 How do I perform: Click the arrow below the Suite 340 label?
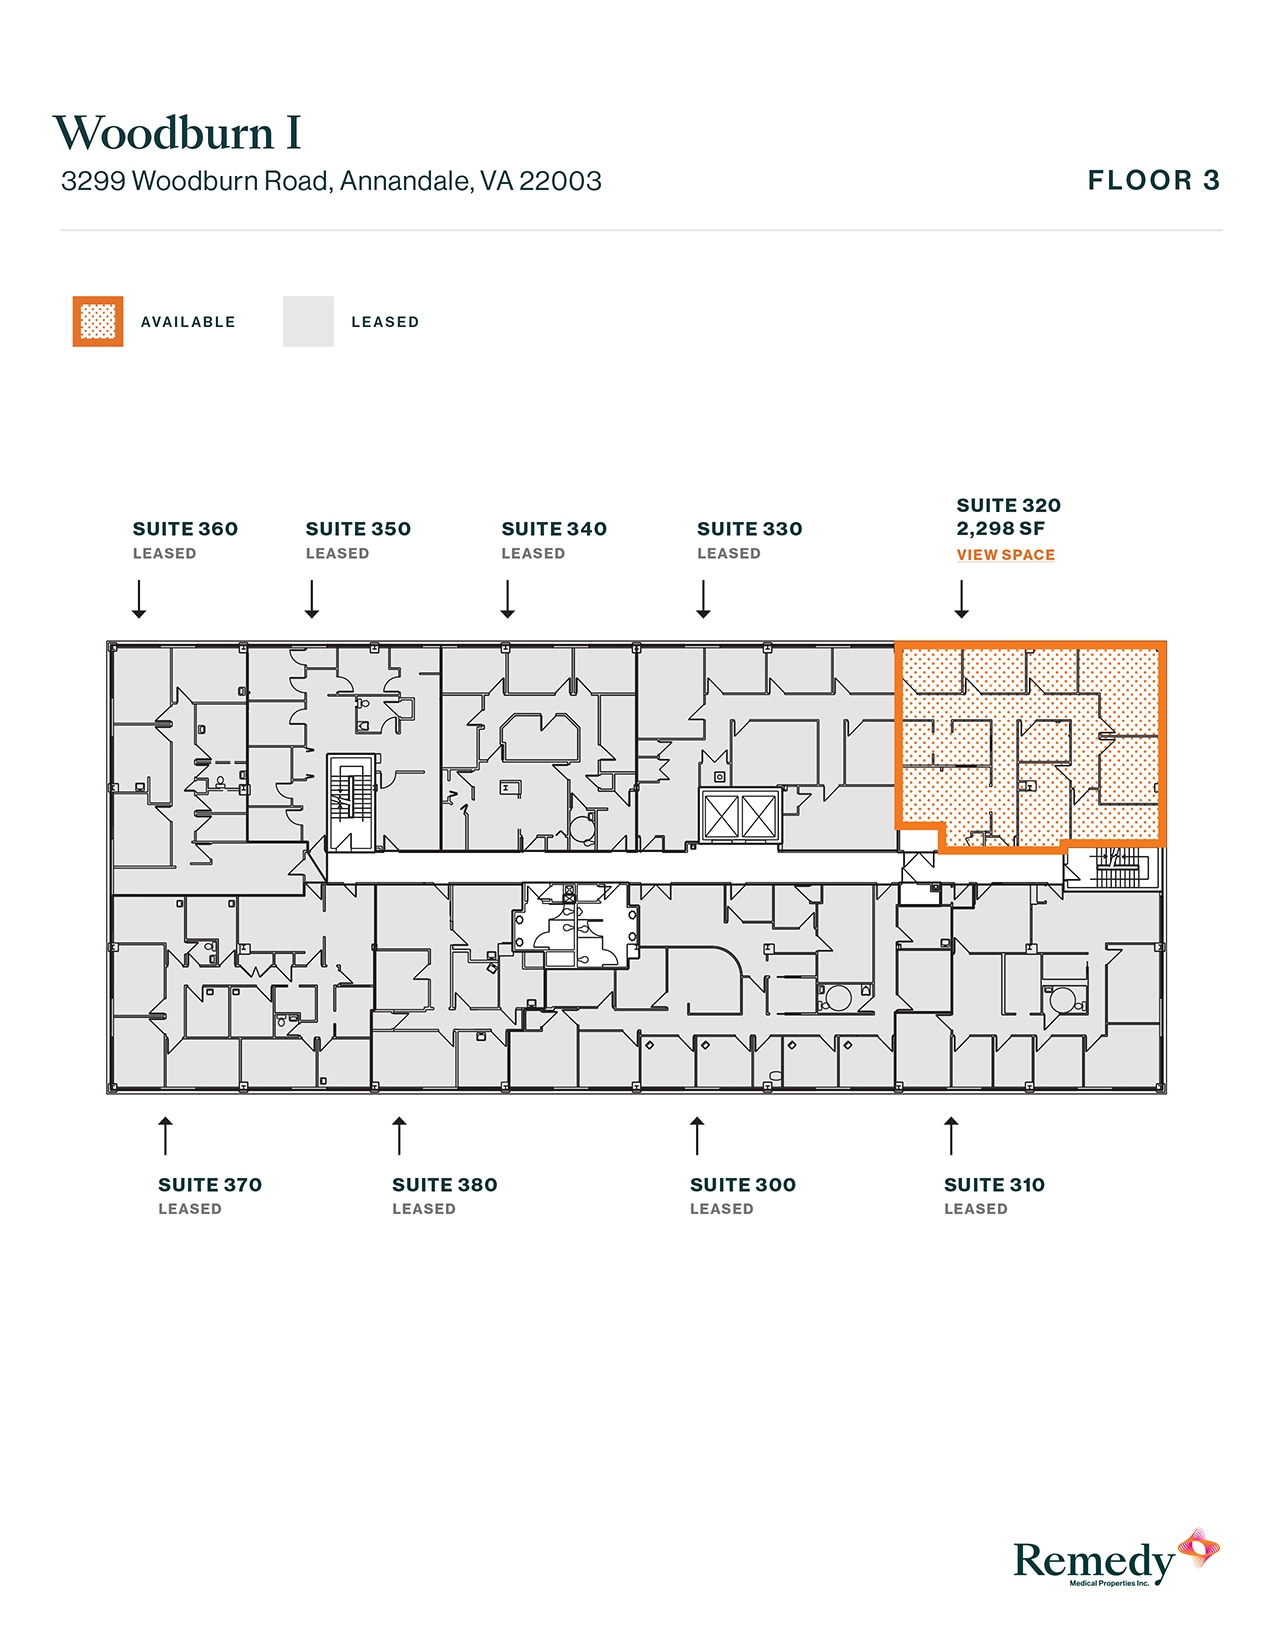[508, 599]
